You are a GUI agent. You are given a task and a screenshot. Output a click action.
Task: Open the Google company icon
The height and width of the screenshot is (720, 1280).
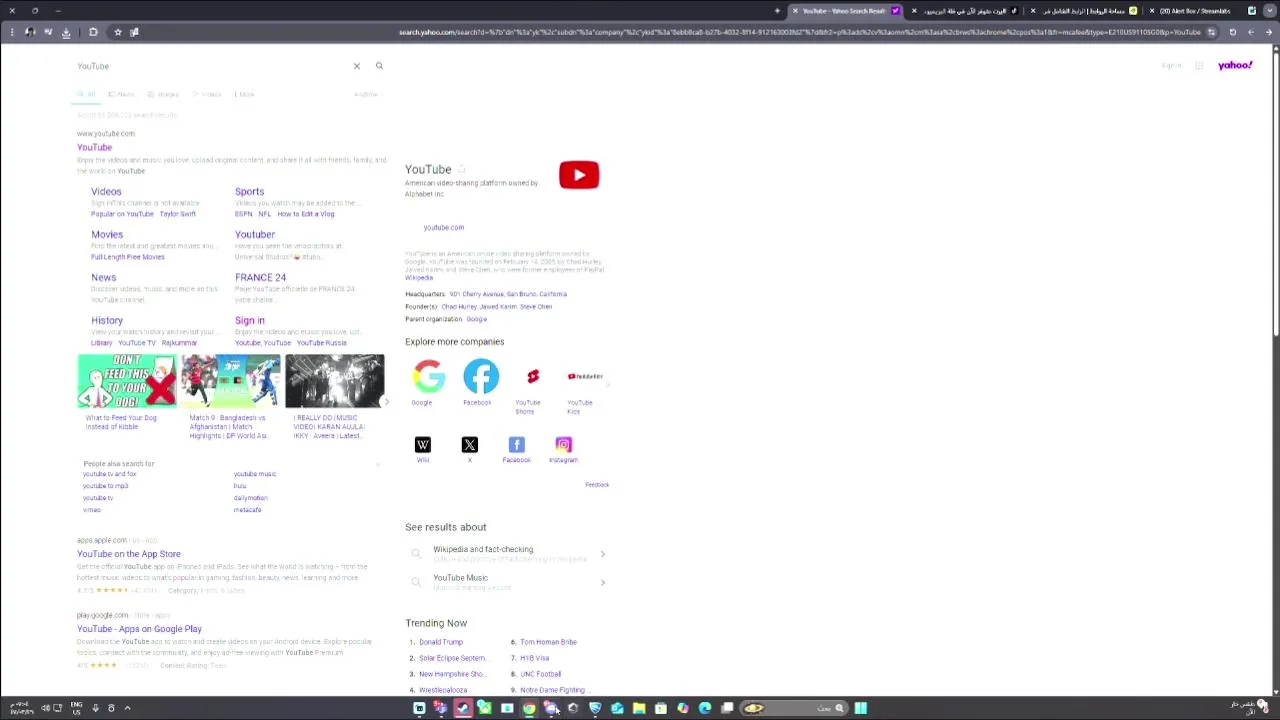[x=428, y=376]
